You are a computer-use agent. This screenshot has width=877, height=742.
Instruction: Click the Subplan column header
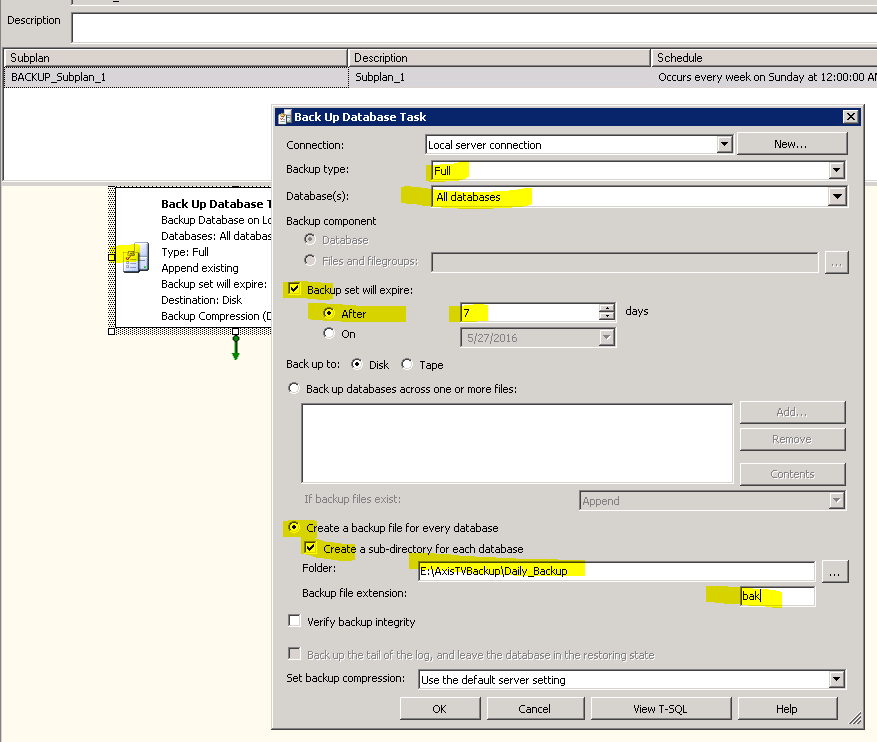pos(176,58)
